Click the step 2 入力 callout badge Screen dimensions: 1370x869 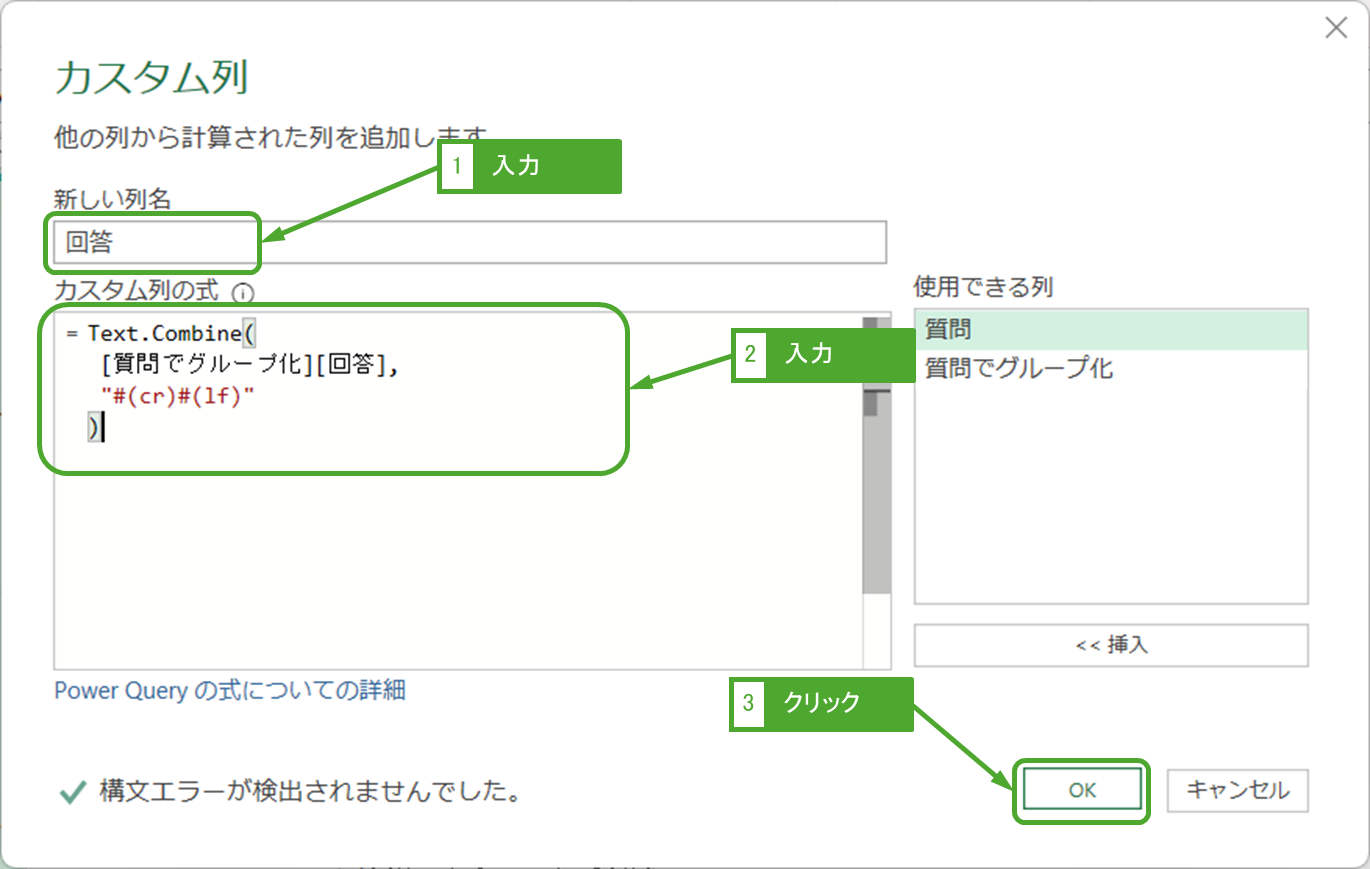tap(823, 353)
